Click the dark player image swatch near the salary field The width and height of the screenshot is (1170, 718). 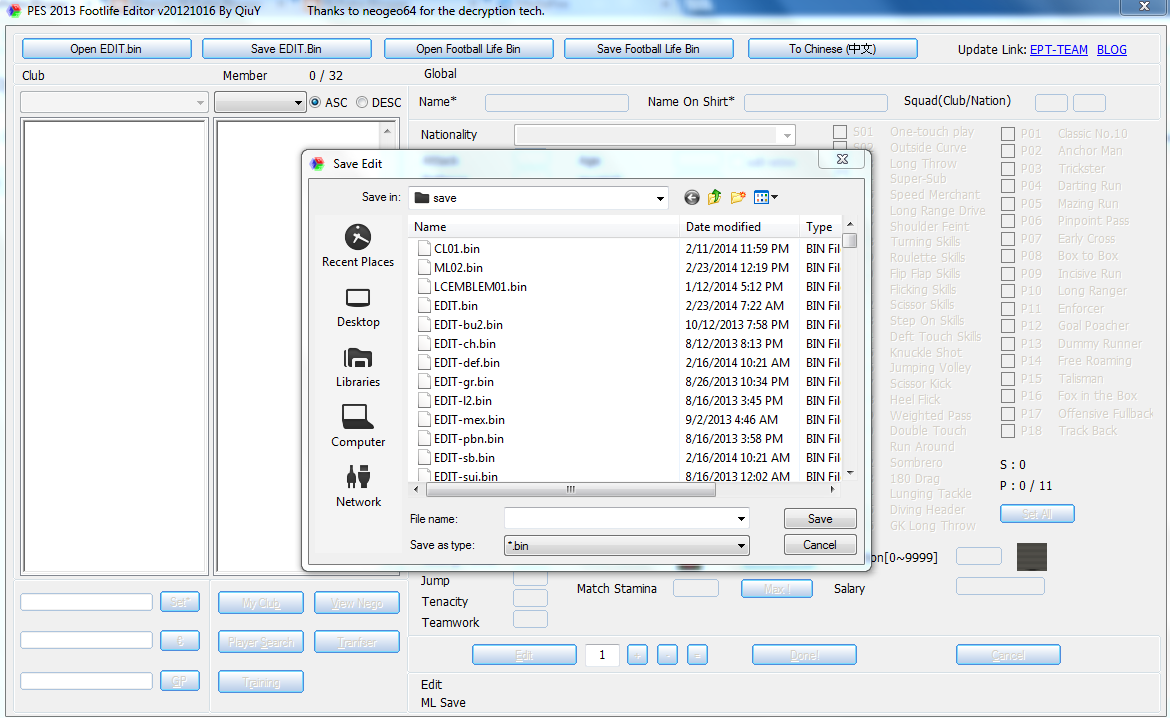pyautogui.click(x=1031, y=557)
